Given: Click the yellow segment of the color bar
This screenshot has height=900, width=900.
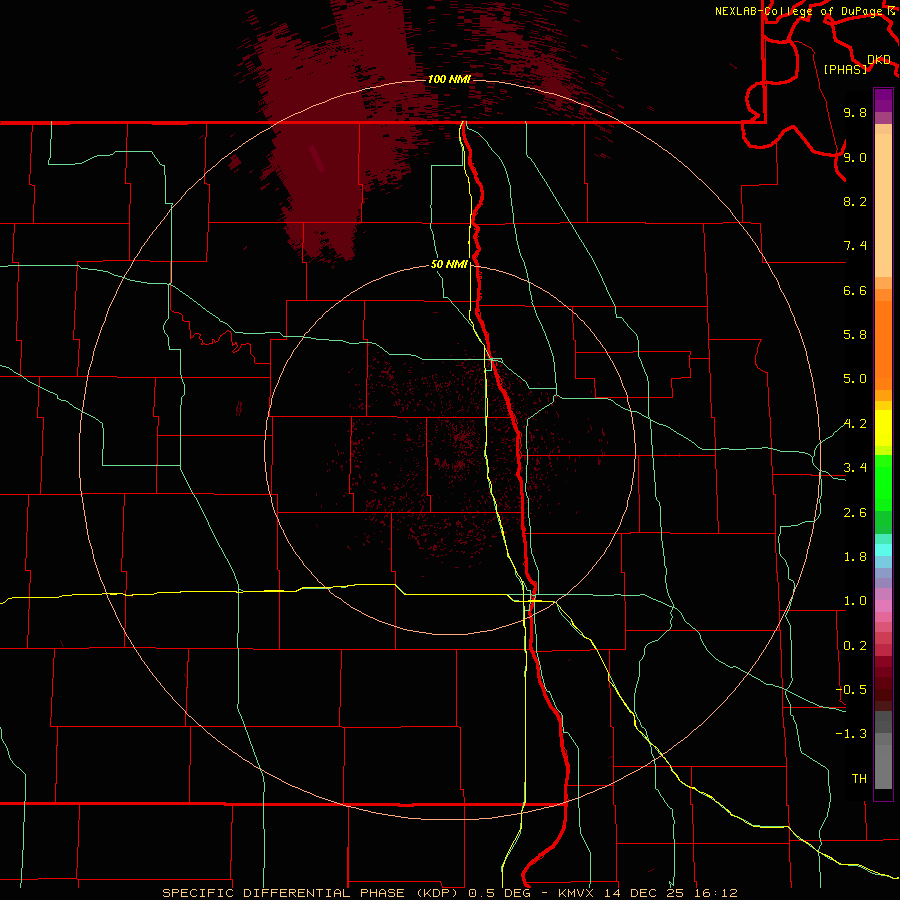Looking at the screenshot, I should (883, 428).
